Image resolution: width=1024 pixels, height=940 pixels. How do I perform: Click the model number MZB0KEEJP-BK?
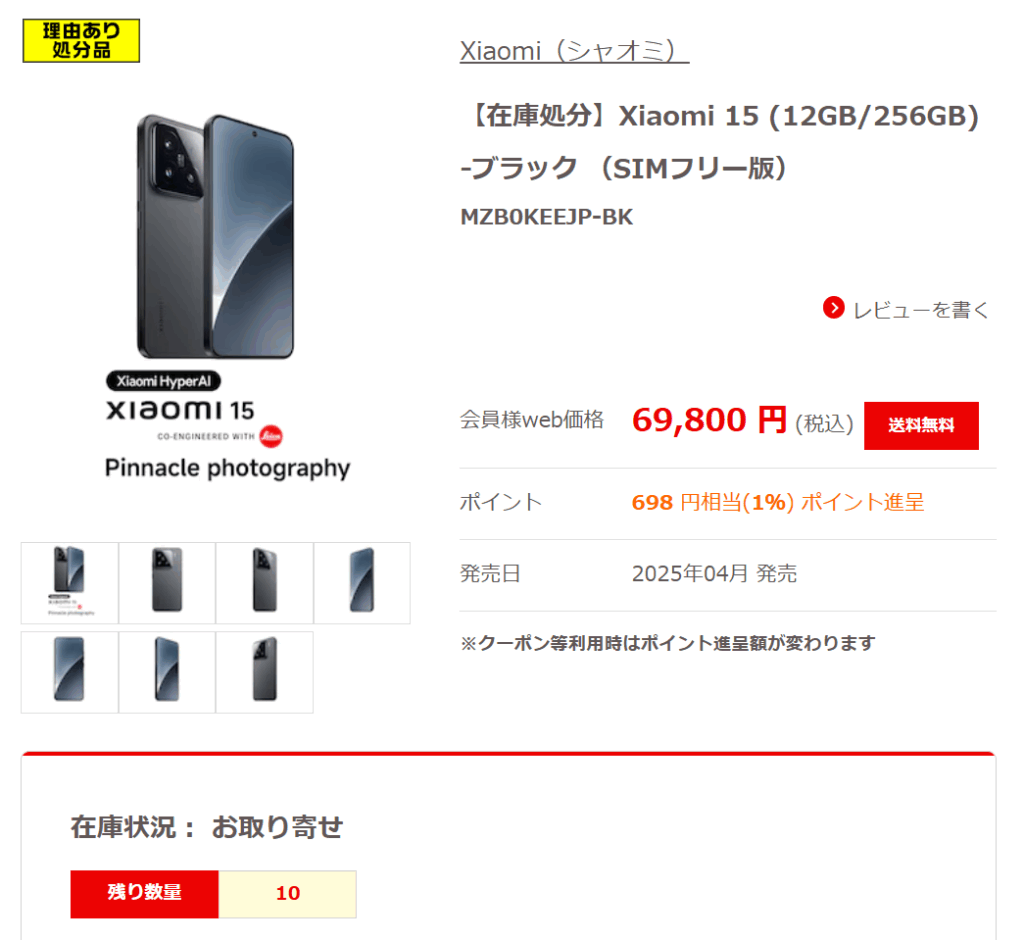[547, 217]
